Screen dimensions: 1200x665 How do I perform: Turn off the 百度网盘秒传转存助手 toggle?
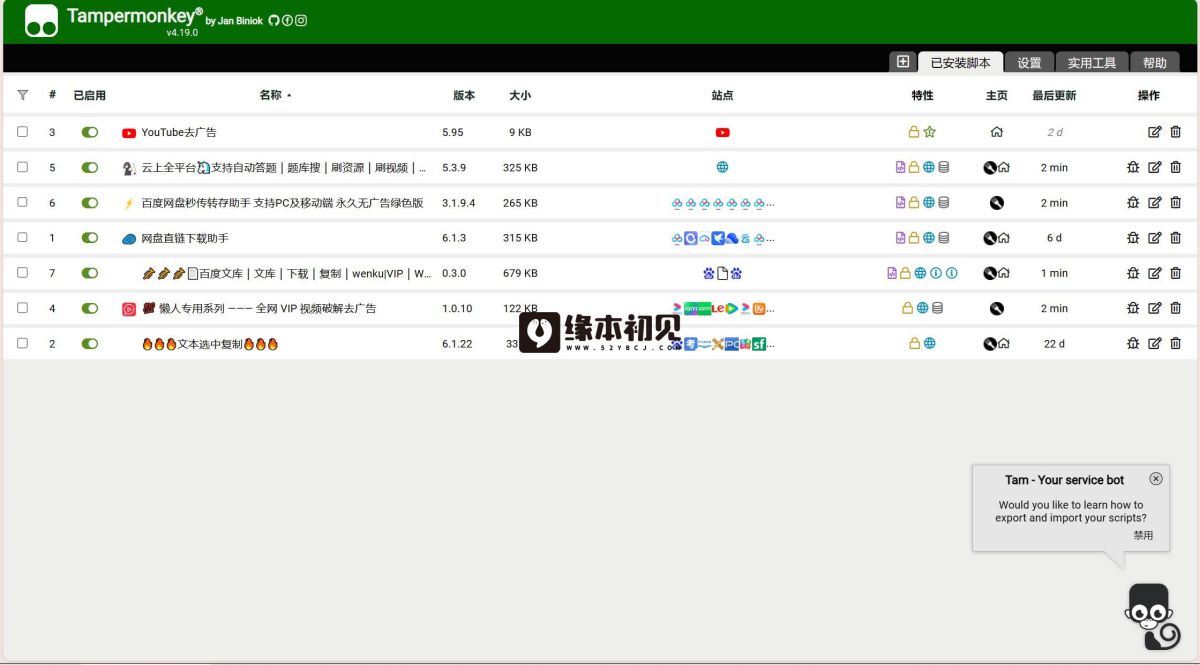(x=90, y=203)
